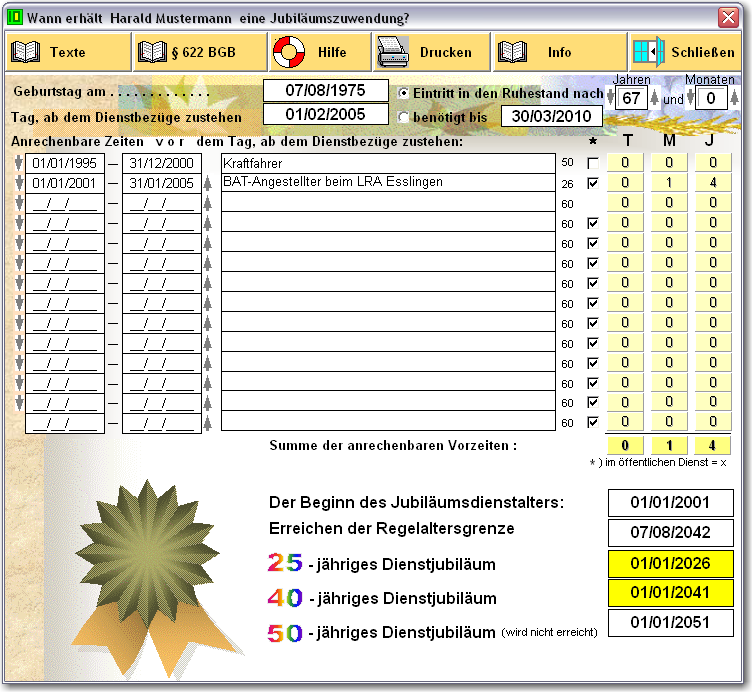Screen dimensions: 752x692
Task: Click the start date field 01/01/1995
Action: tap(65, 163)
